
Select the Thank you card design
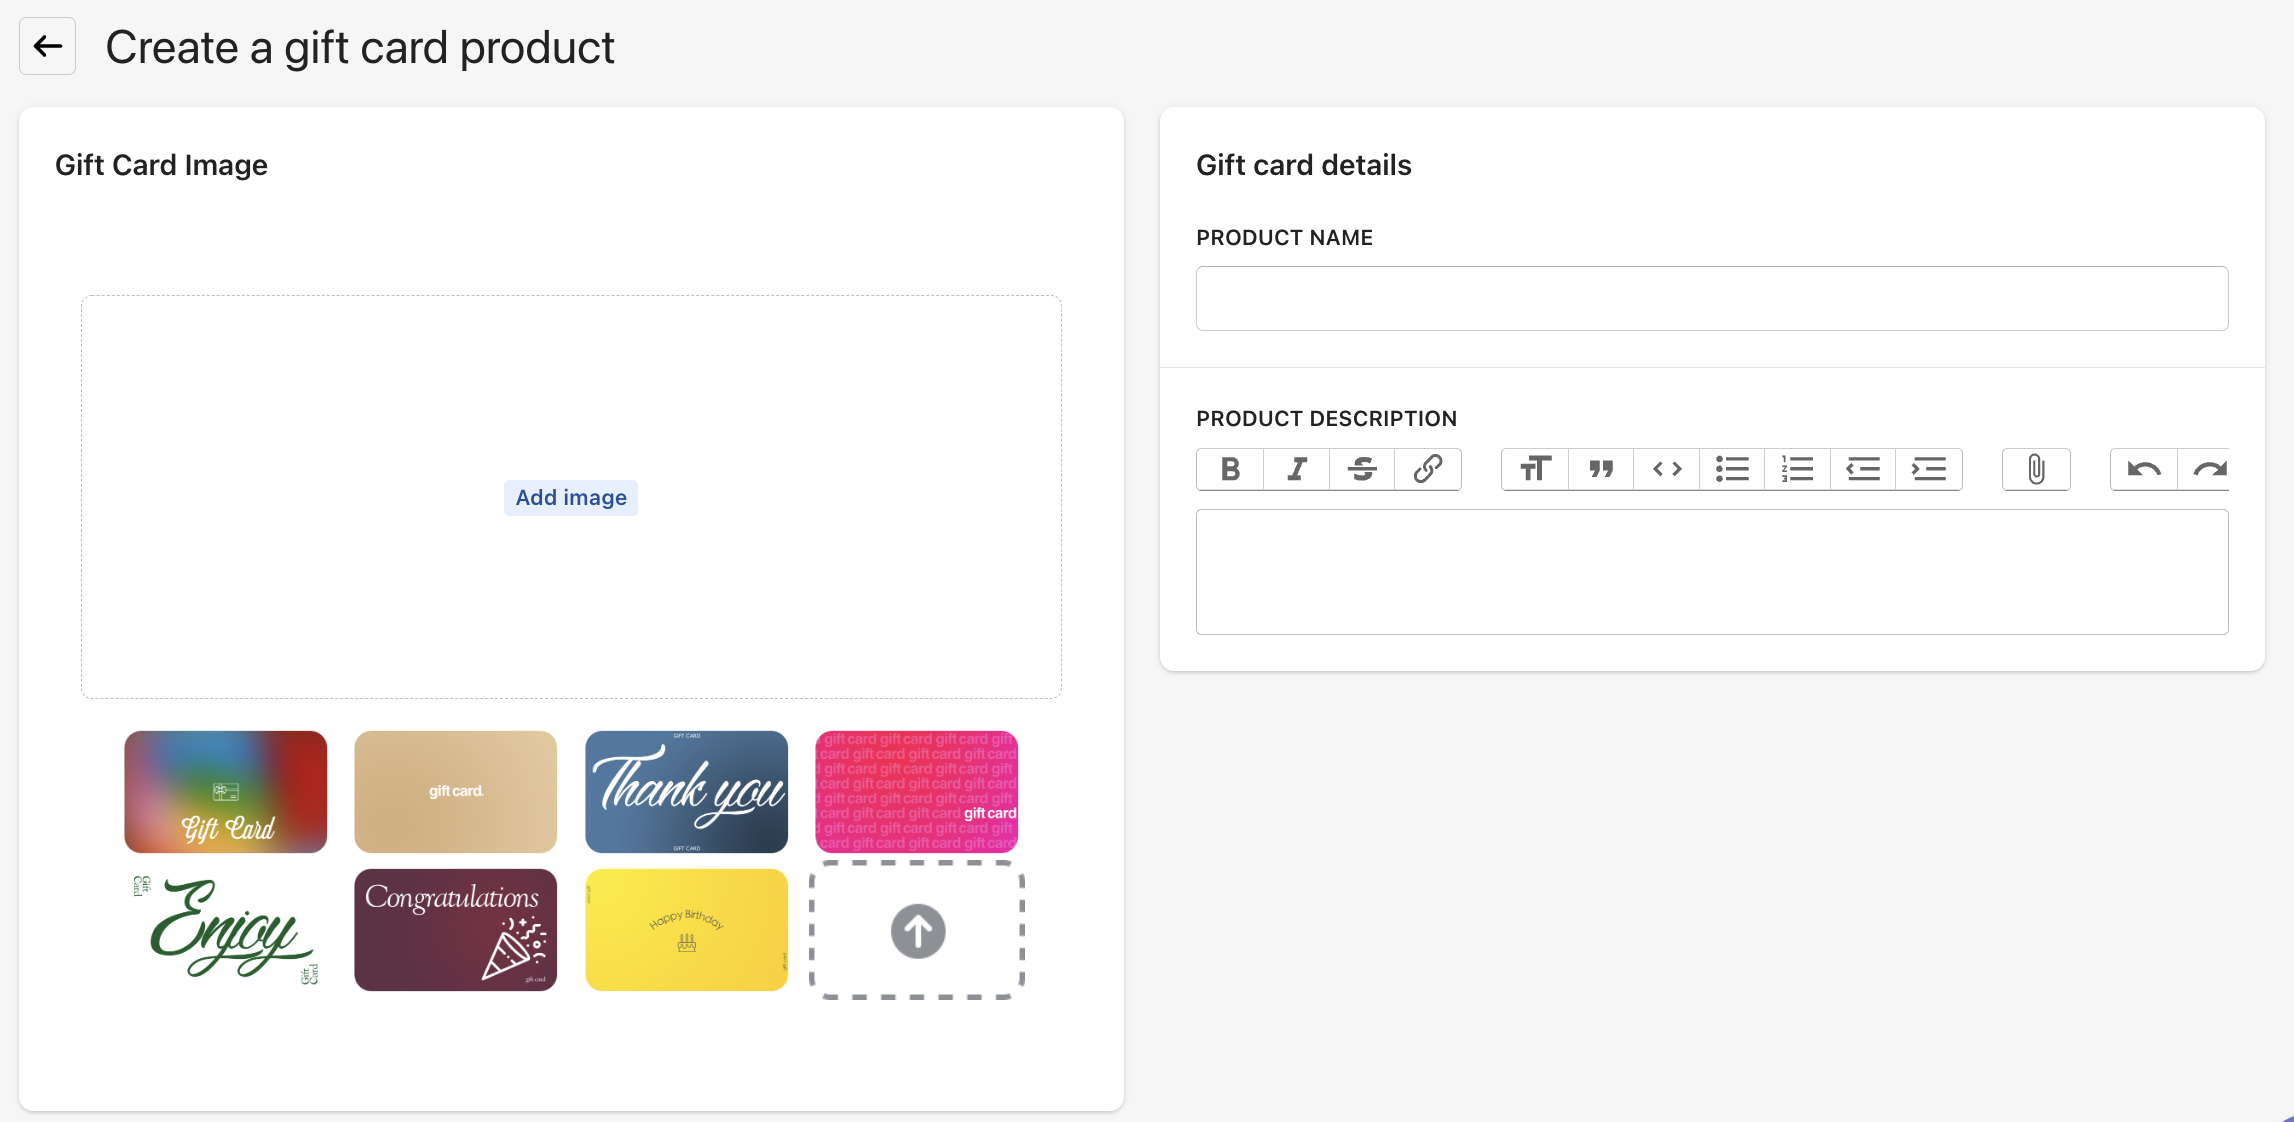point(686,792)
